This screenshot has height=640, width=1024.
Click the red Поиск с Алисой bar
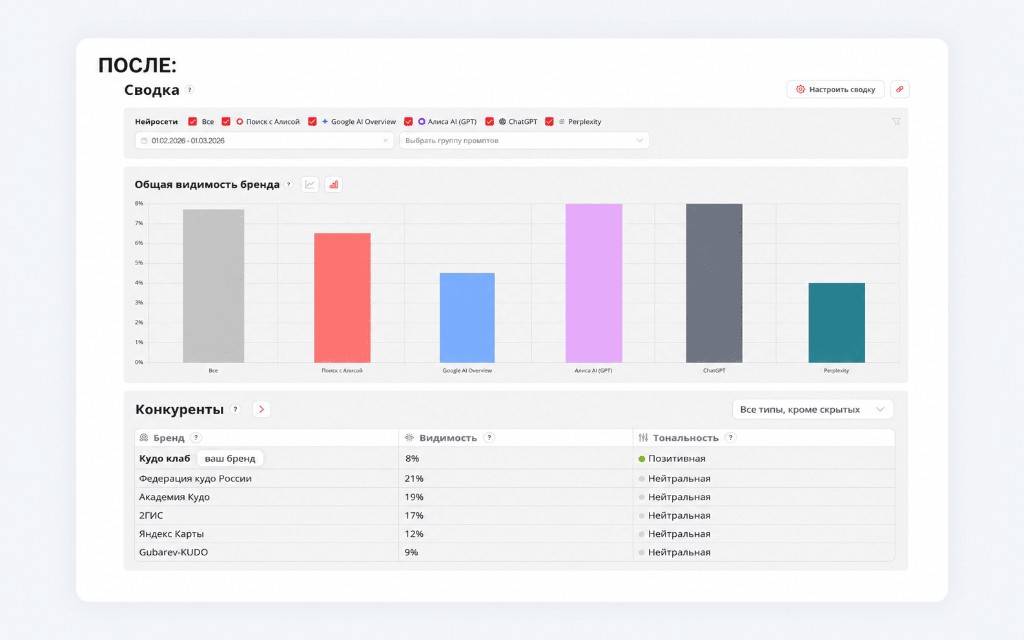coord(342,298)
